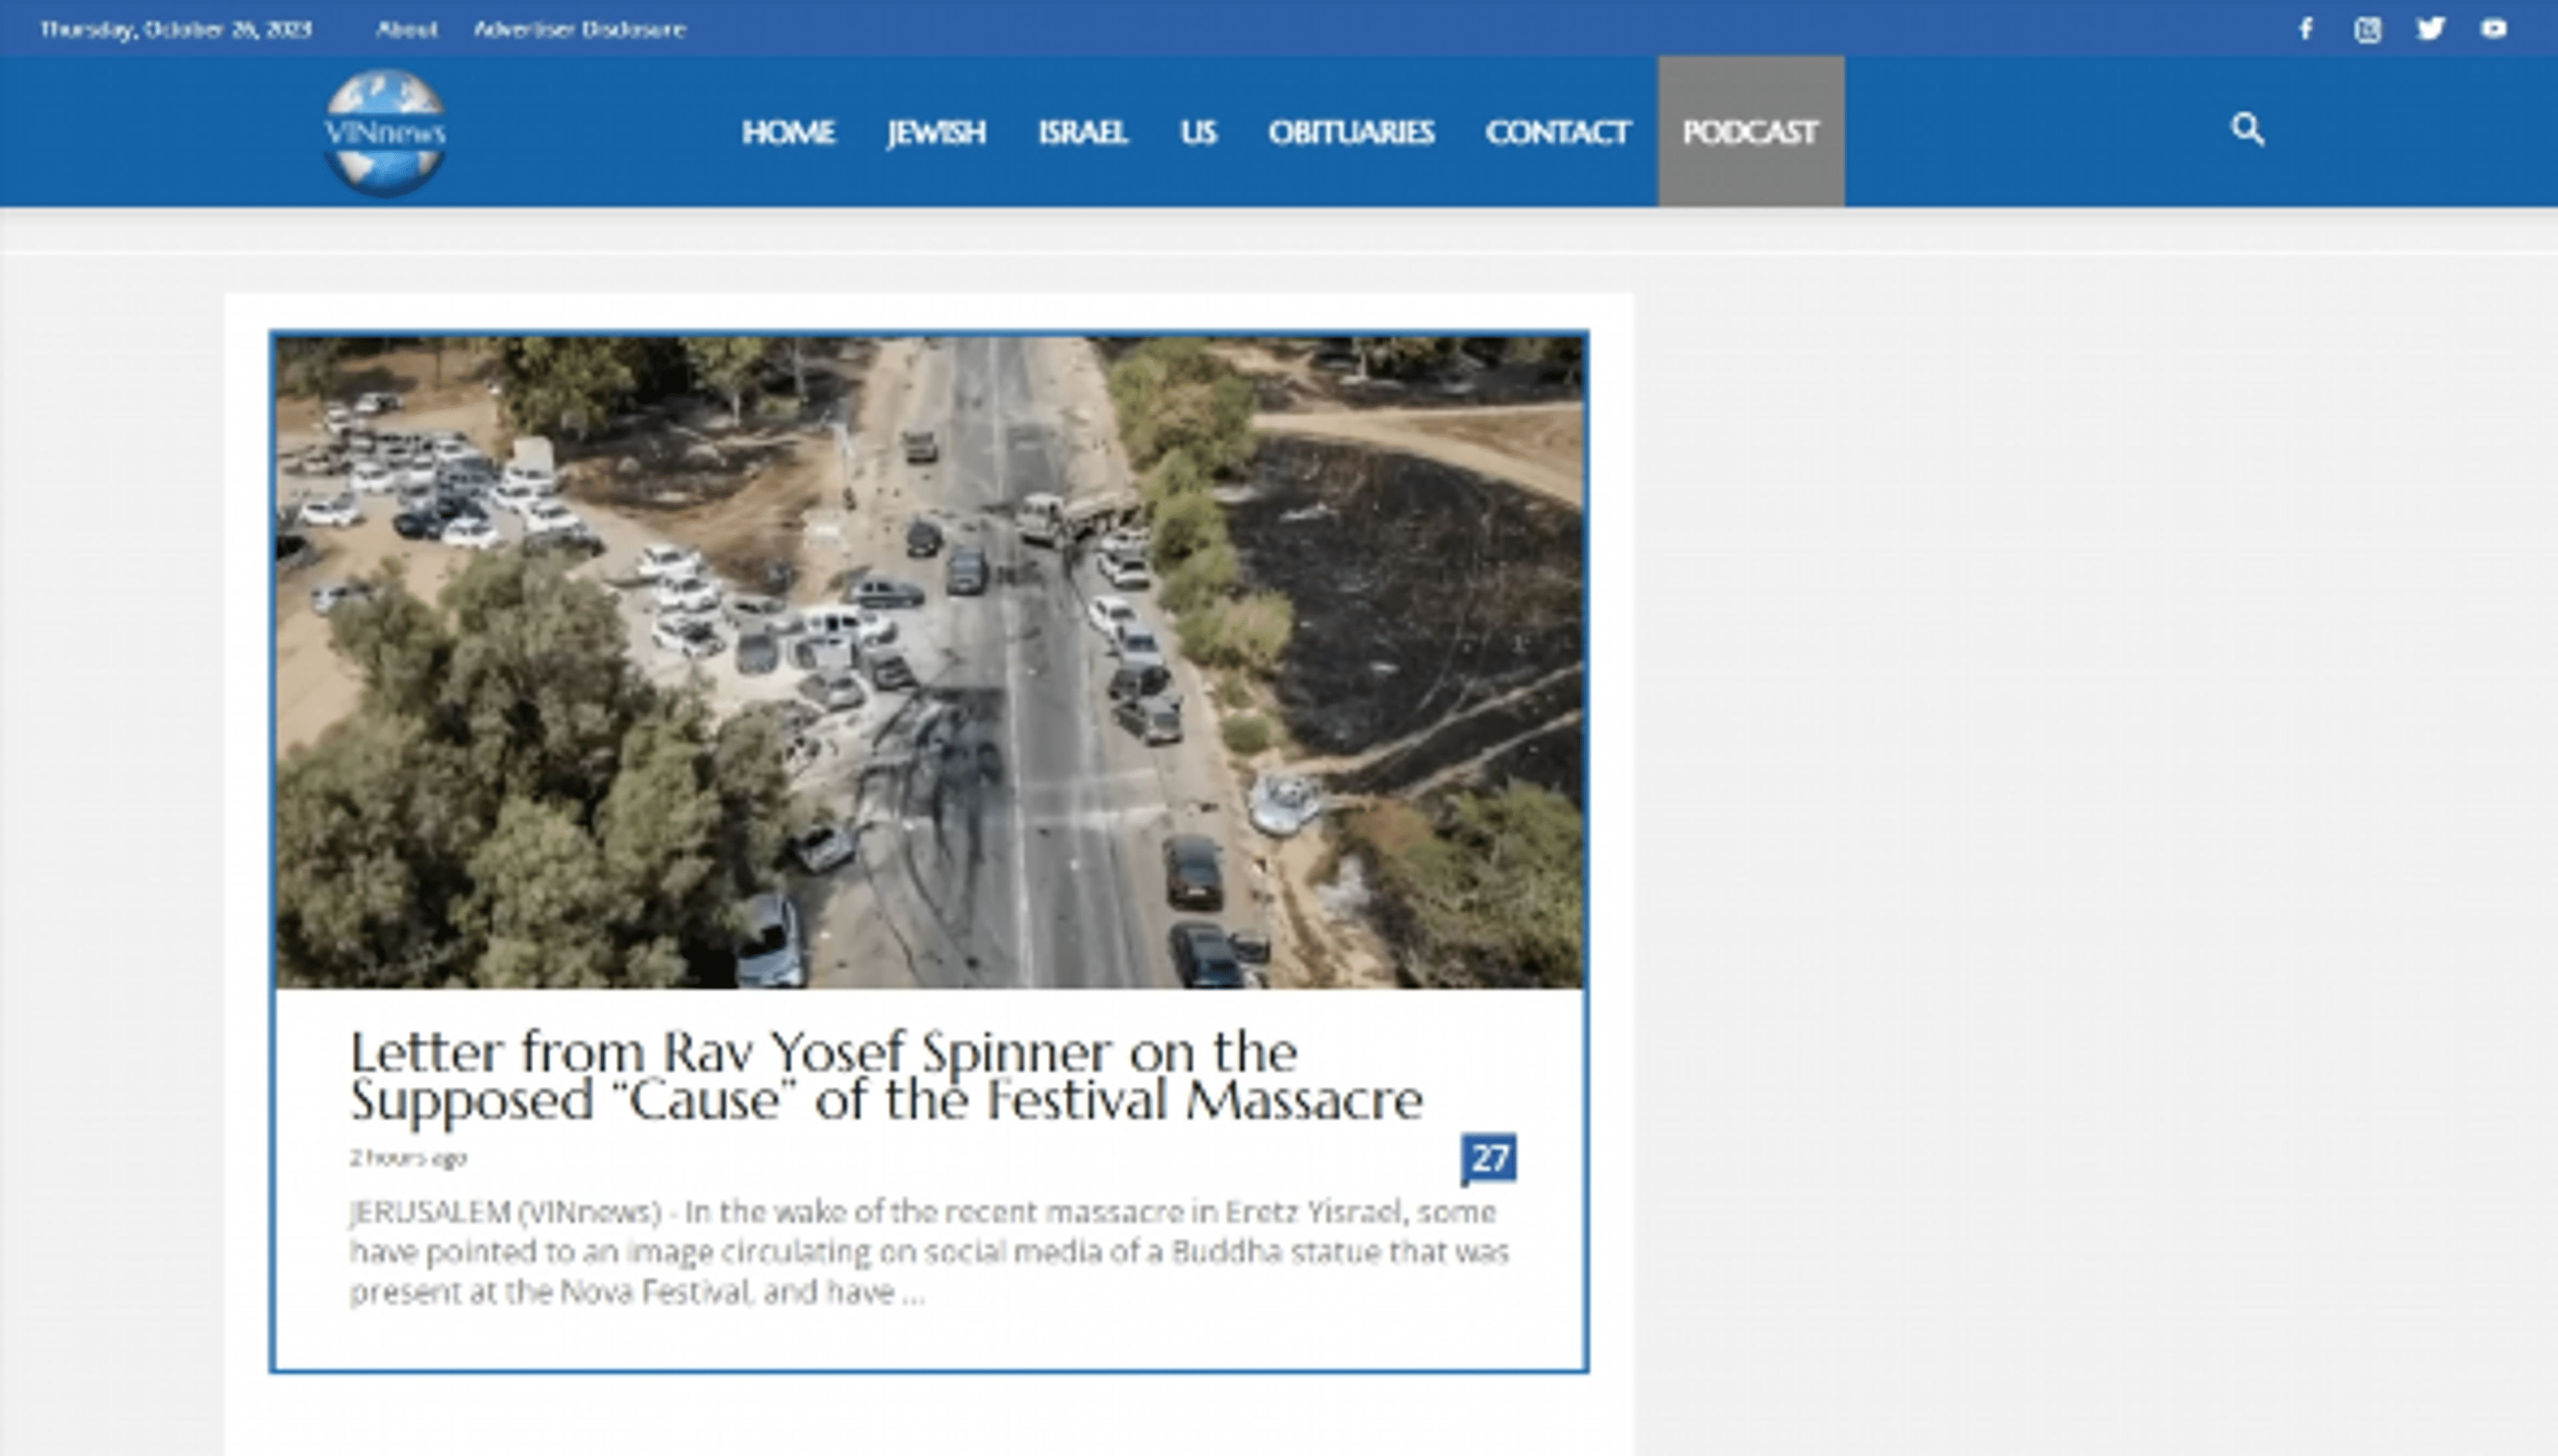Open the JEWISH news section
This screenshot has width=2558, height=1456.
[936, 132]
